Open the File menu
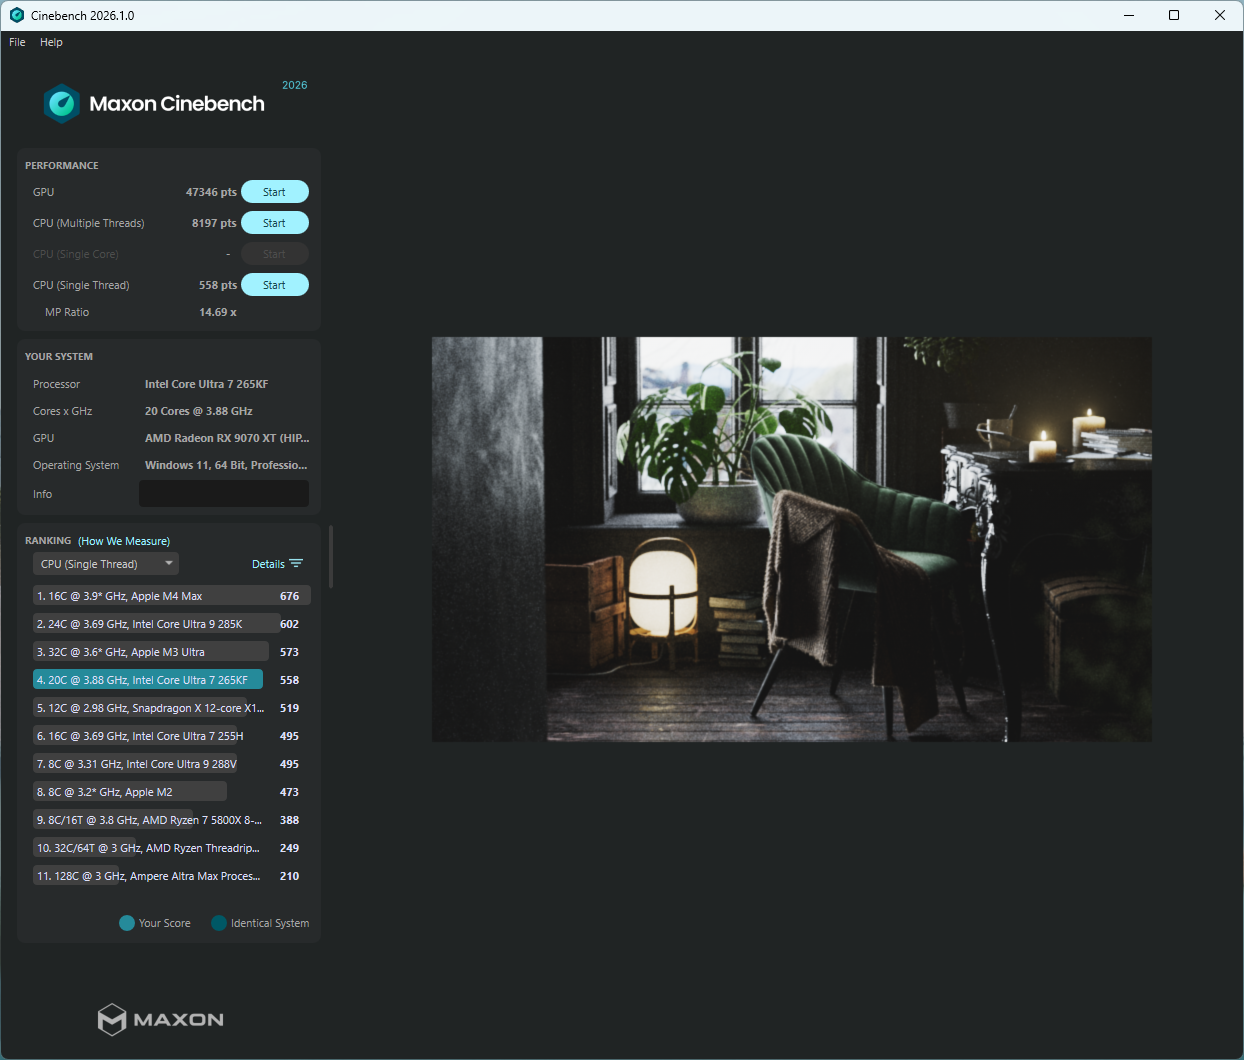1244x1060 pixels. point(17,42)
